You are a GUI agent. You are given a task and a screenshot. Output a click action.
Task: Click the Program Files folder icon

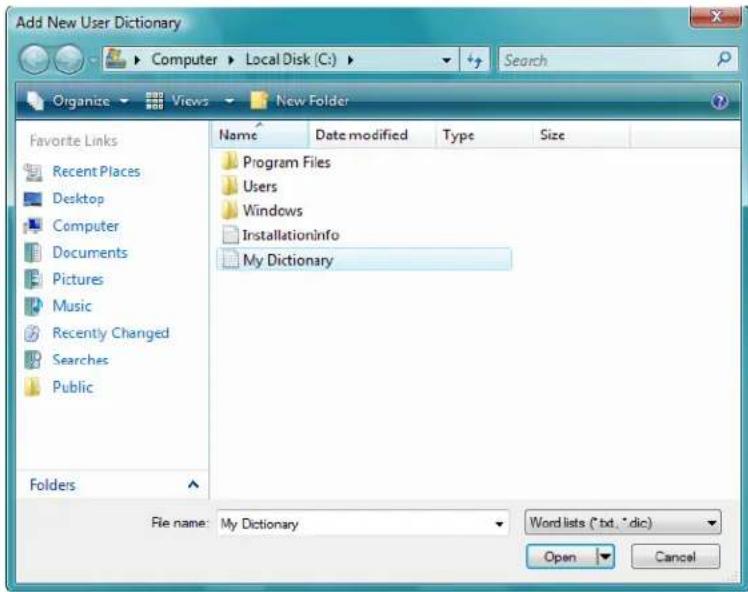[229, 162]
